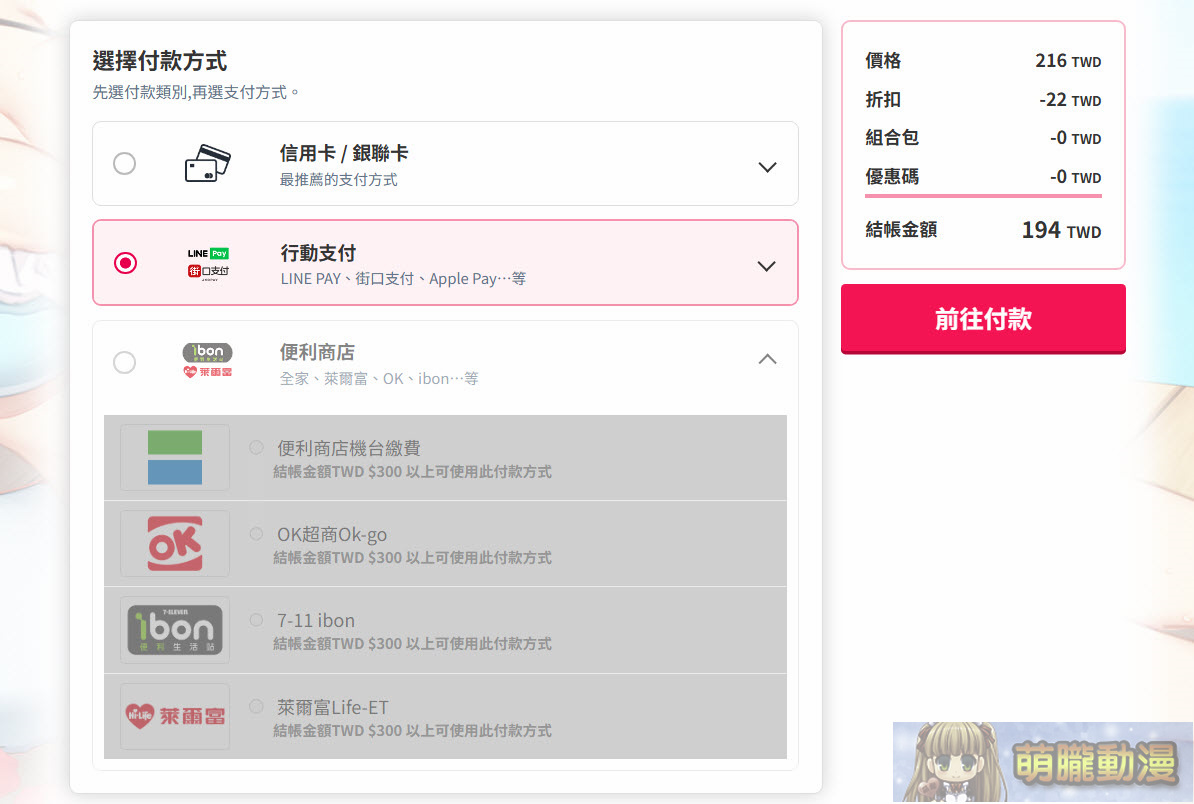Click the 萊爾富Life-ET label
1194x804 pixels.
[x=333, y=707]
